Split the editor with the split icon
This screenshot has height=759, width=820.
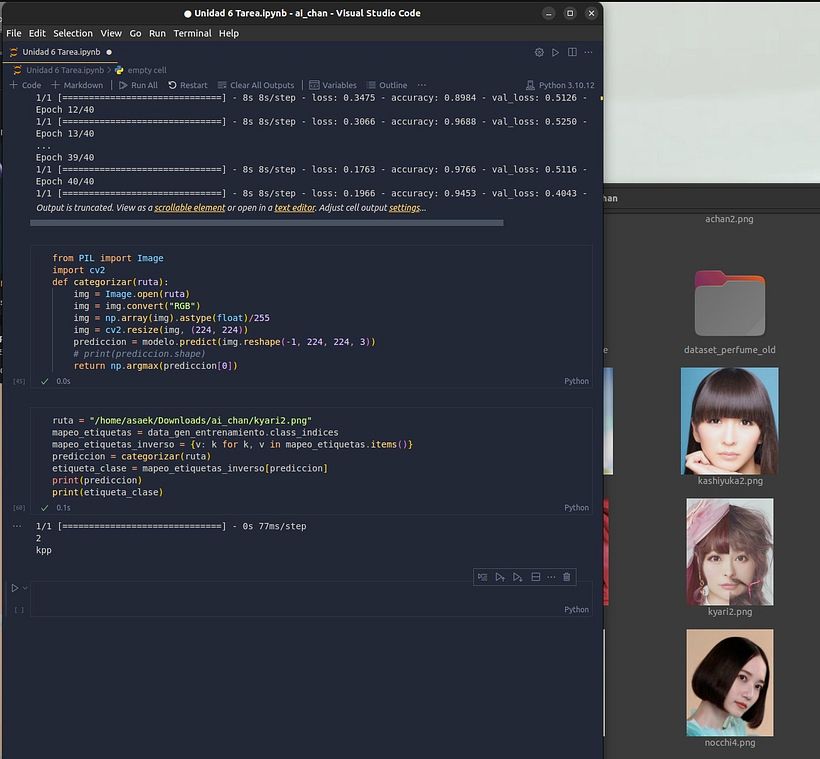572,52
